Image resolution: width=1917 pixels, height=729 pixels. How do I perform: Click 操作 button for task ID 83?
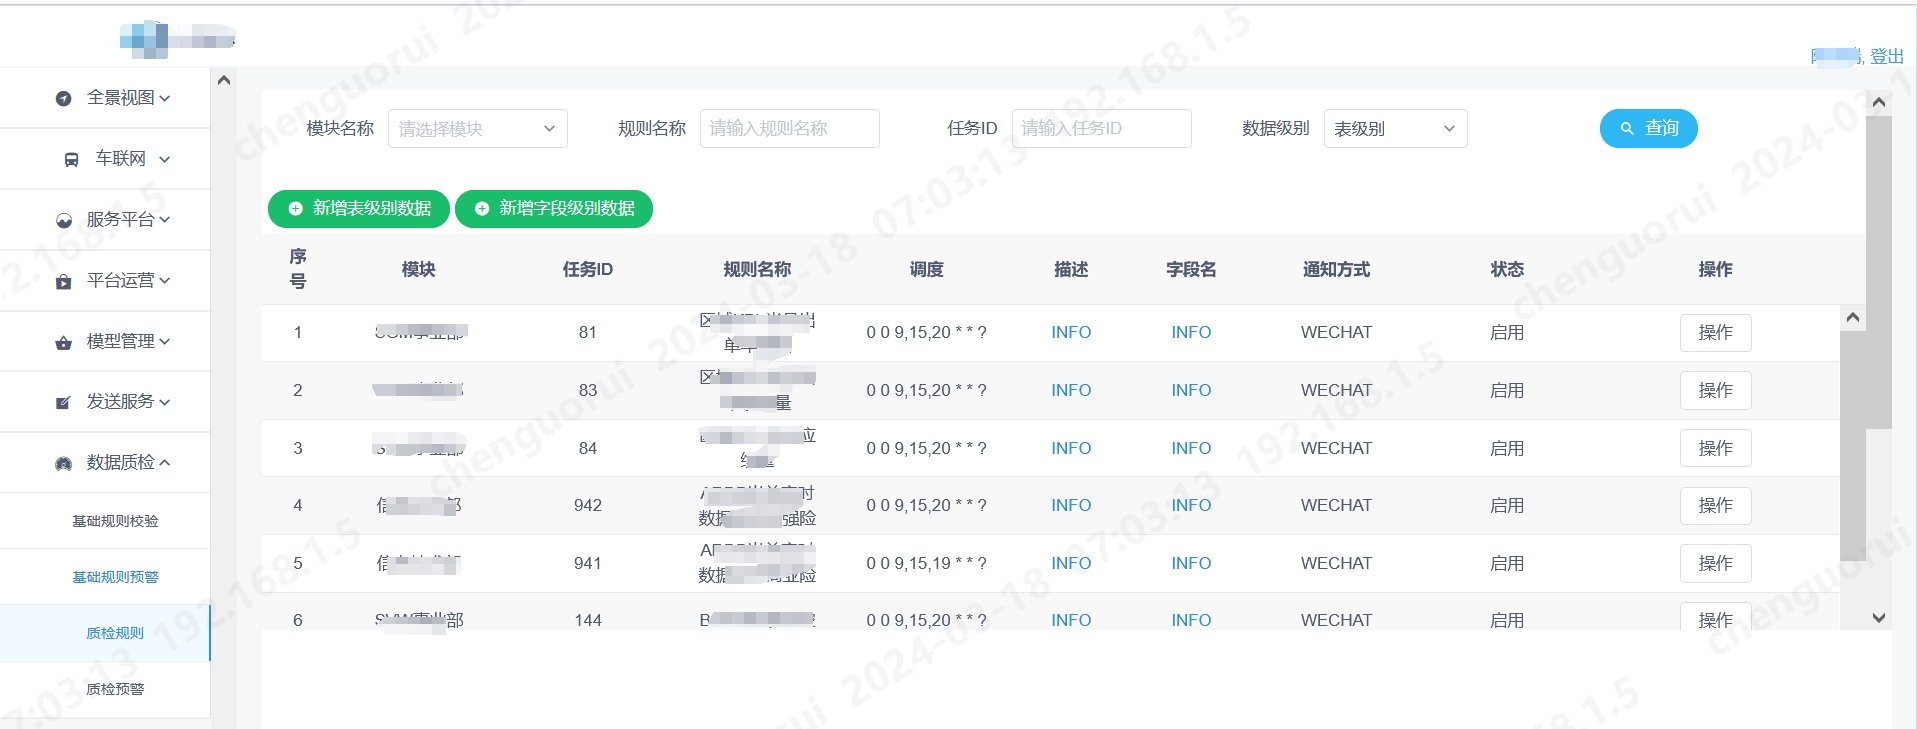point(1716,390)
